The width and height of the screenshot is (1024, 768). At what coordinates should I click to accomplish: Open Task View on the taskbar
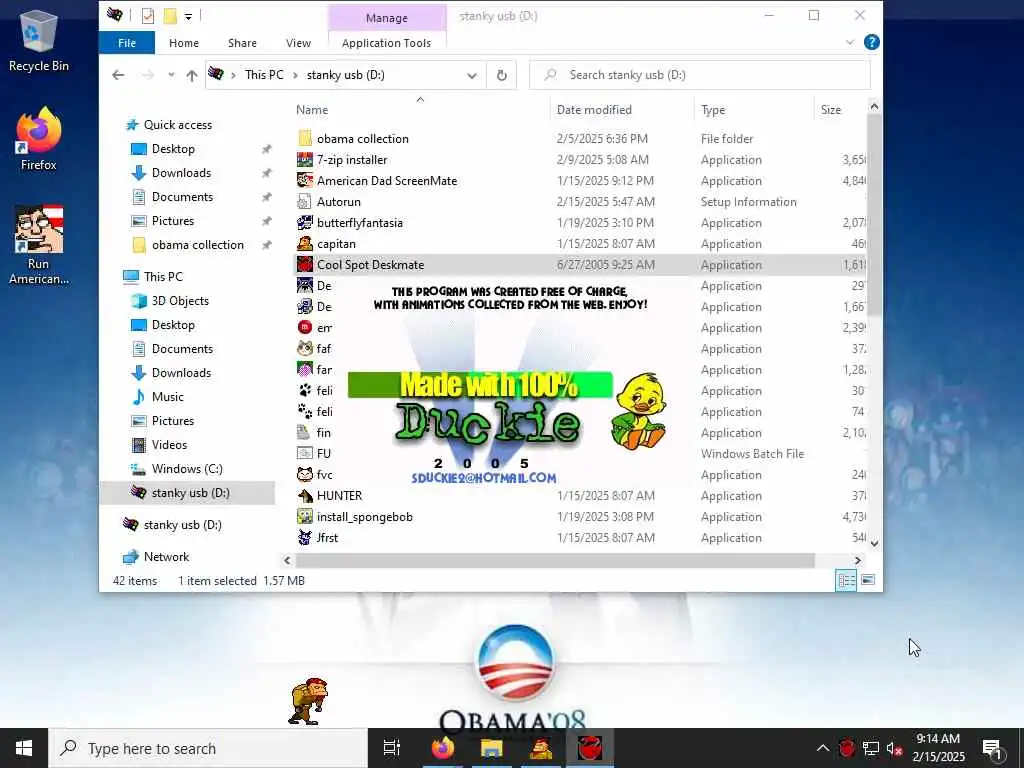click(392, 748)
